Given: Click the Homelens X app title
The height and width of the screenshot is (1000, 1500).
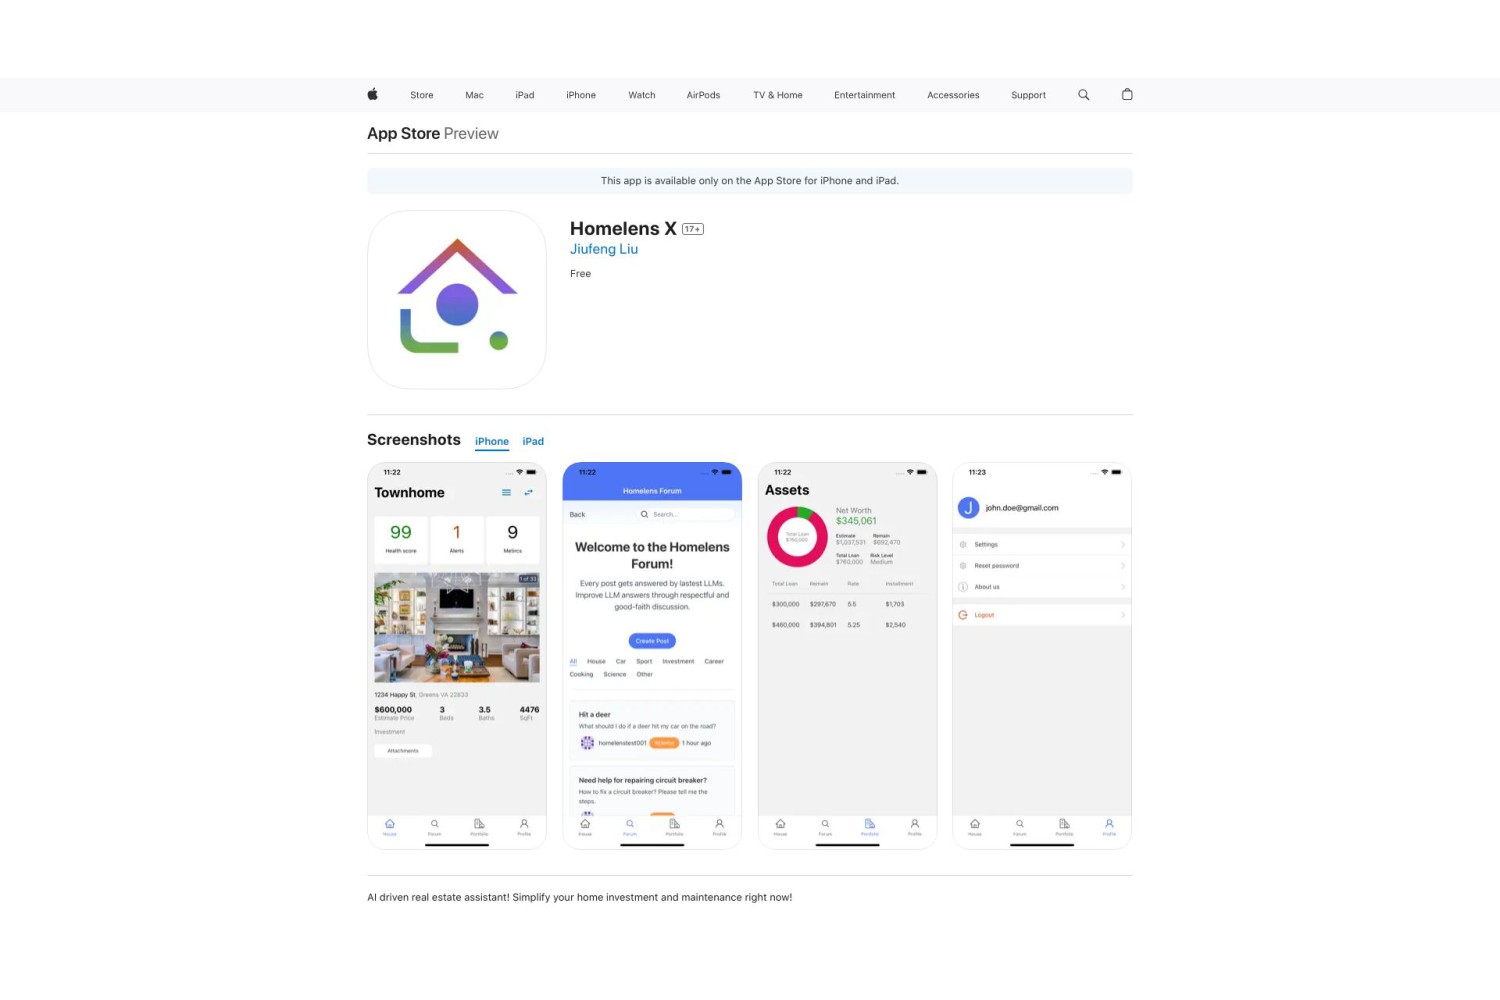Looking at the screenshot, I should (623, 229).
